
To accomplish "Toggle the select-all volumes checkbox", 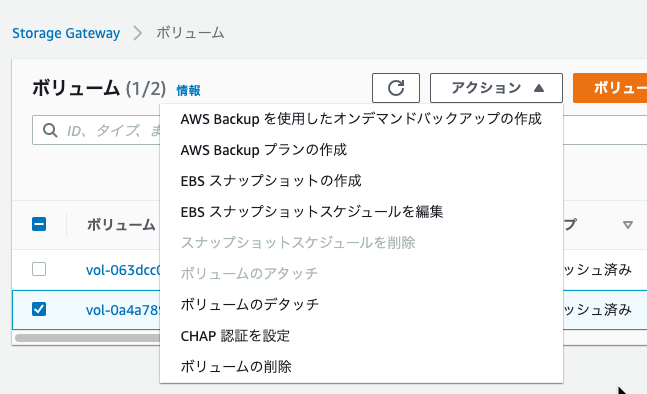I will pos(39,224).
